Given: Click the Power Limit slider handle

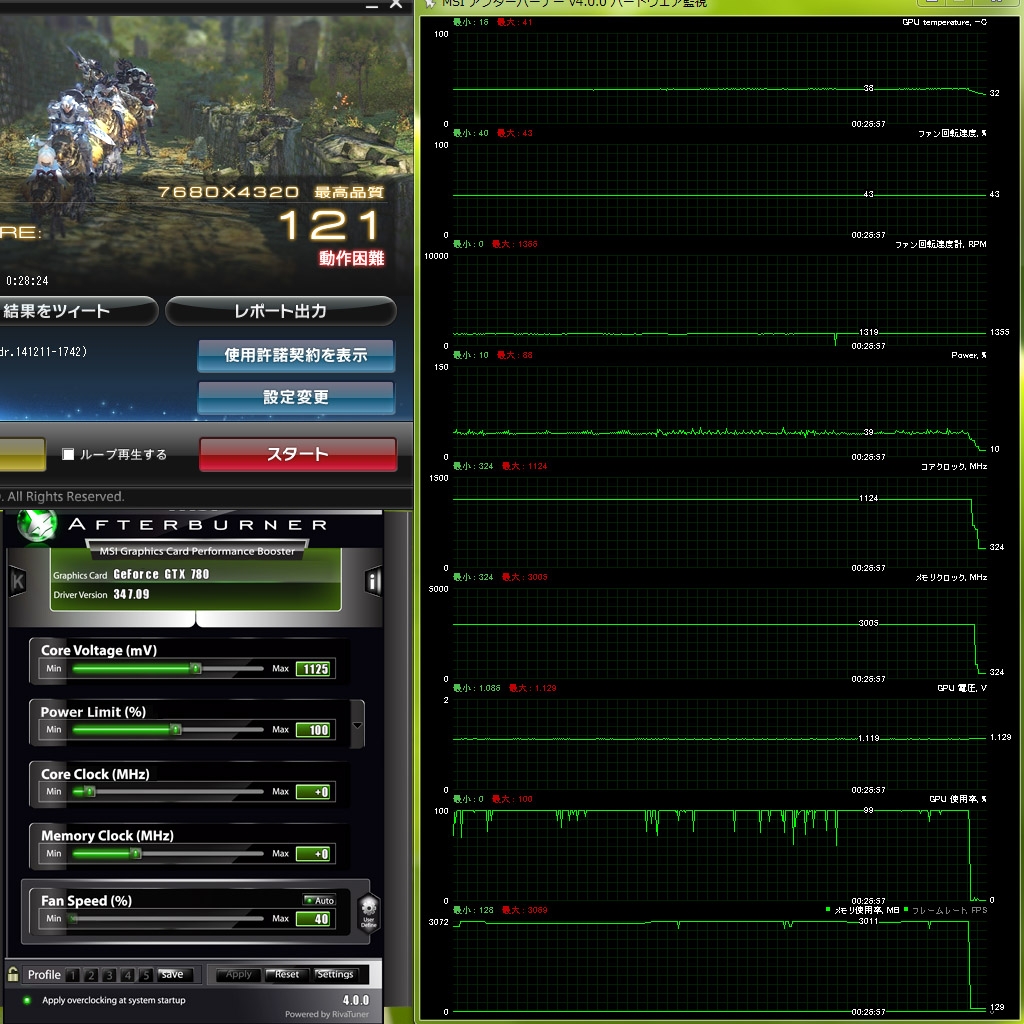Looking at the screenshot, I should 176,729.
